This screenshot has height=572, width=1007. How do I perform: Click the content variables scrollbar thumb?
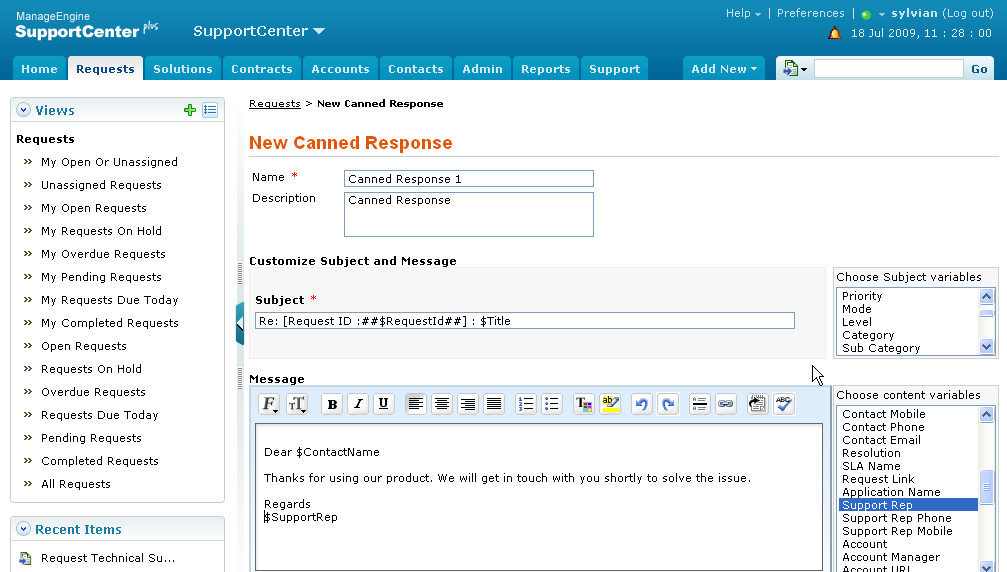pyautogui.click(x=986, y=486)
